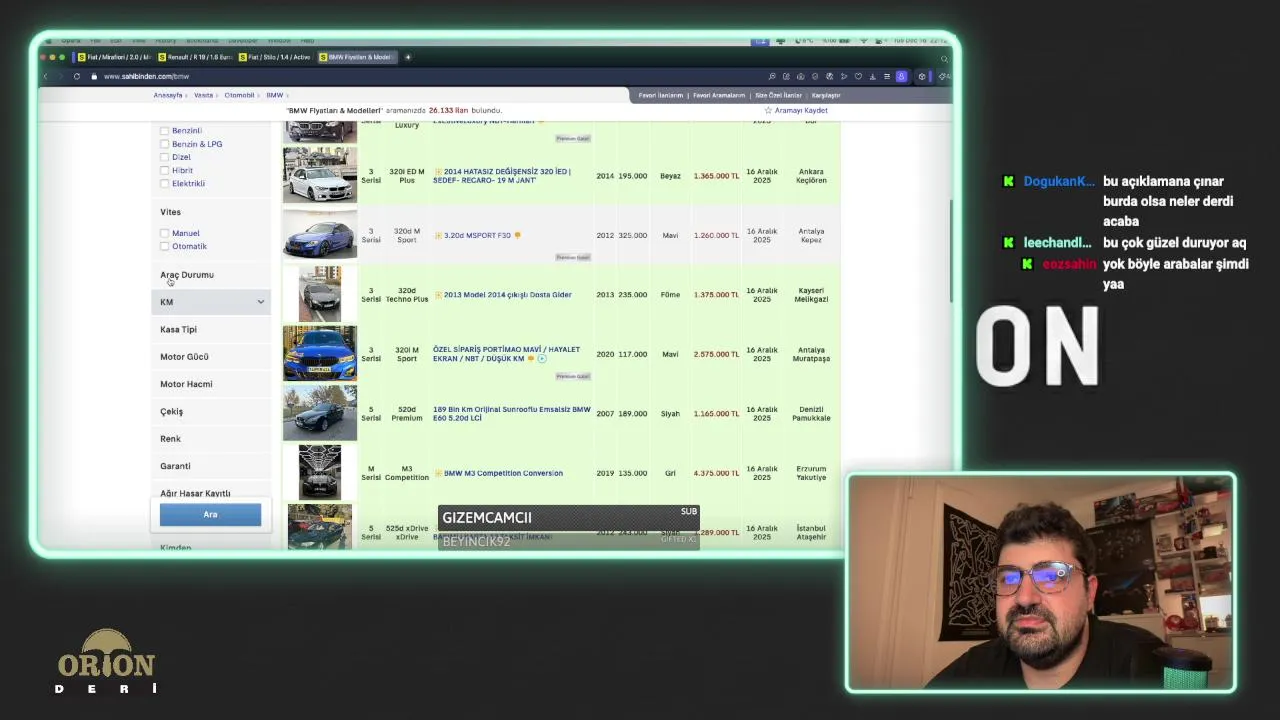Viewport: 1280px width, 720px height.
Task: Open the Bookmarks menu in macOS menu bar
Action: coord(202,41)
